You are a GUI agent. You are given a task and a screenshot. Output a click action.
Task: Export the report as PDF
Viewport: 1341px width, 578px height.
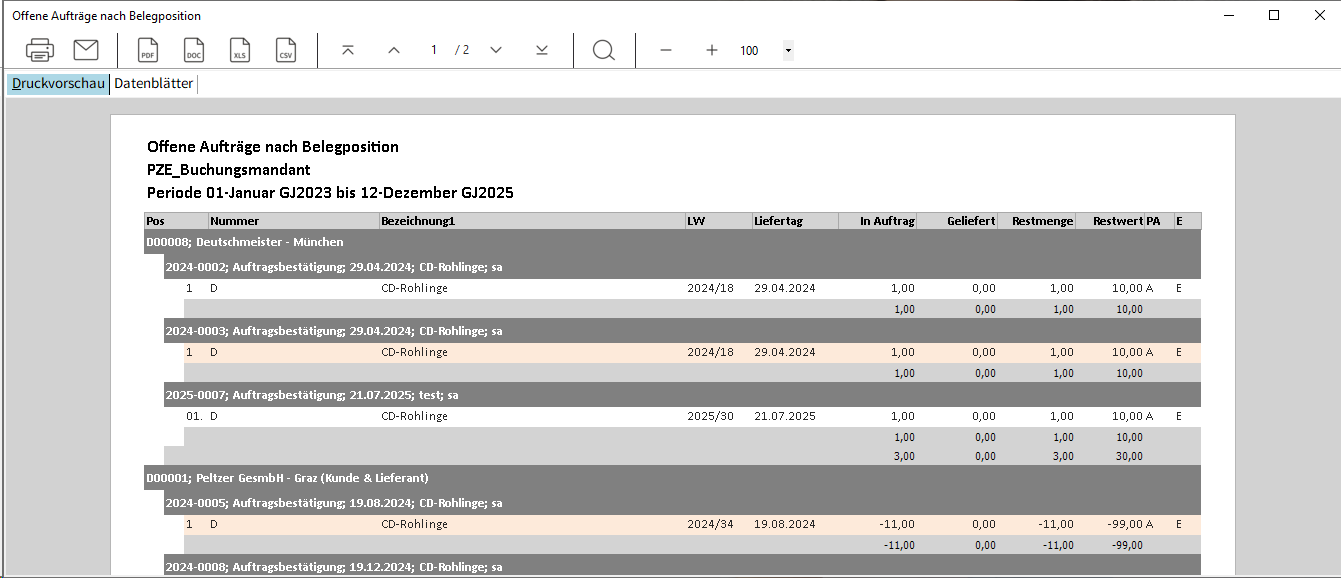148,50
